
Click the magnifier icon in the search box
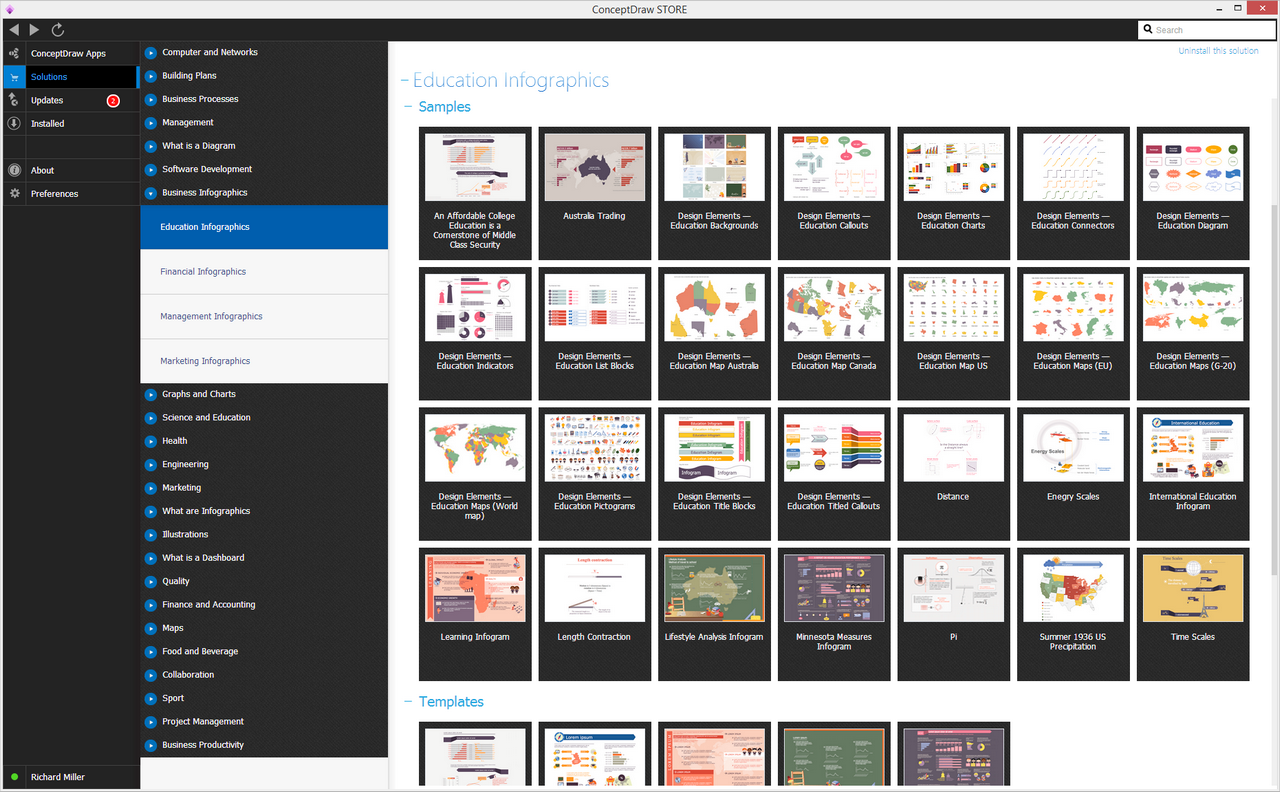pos(1148,30)
